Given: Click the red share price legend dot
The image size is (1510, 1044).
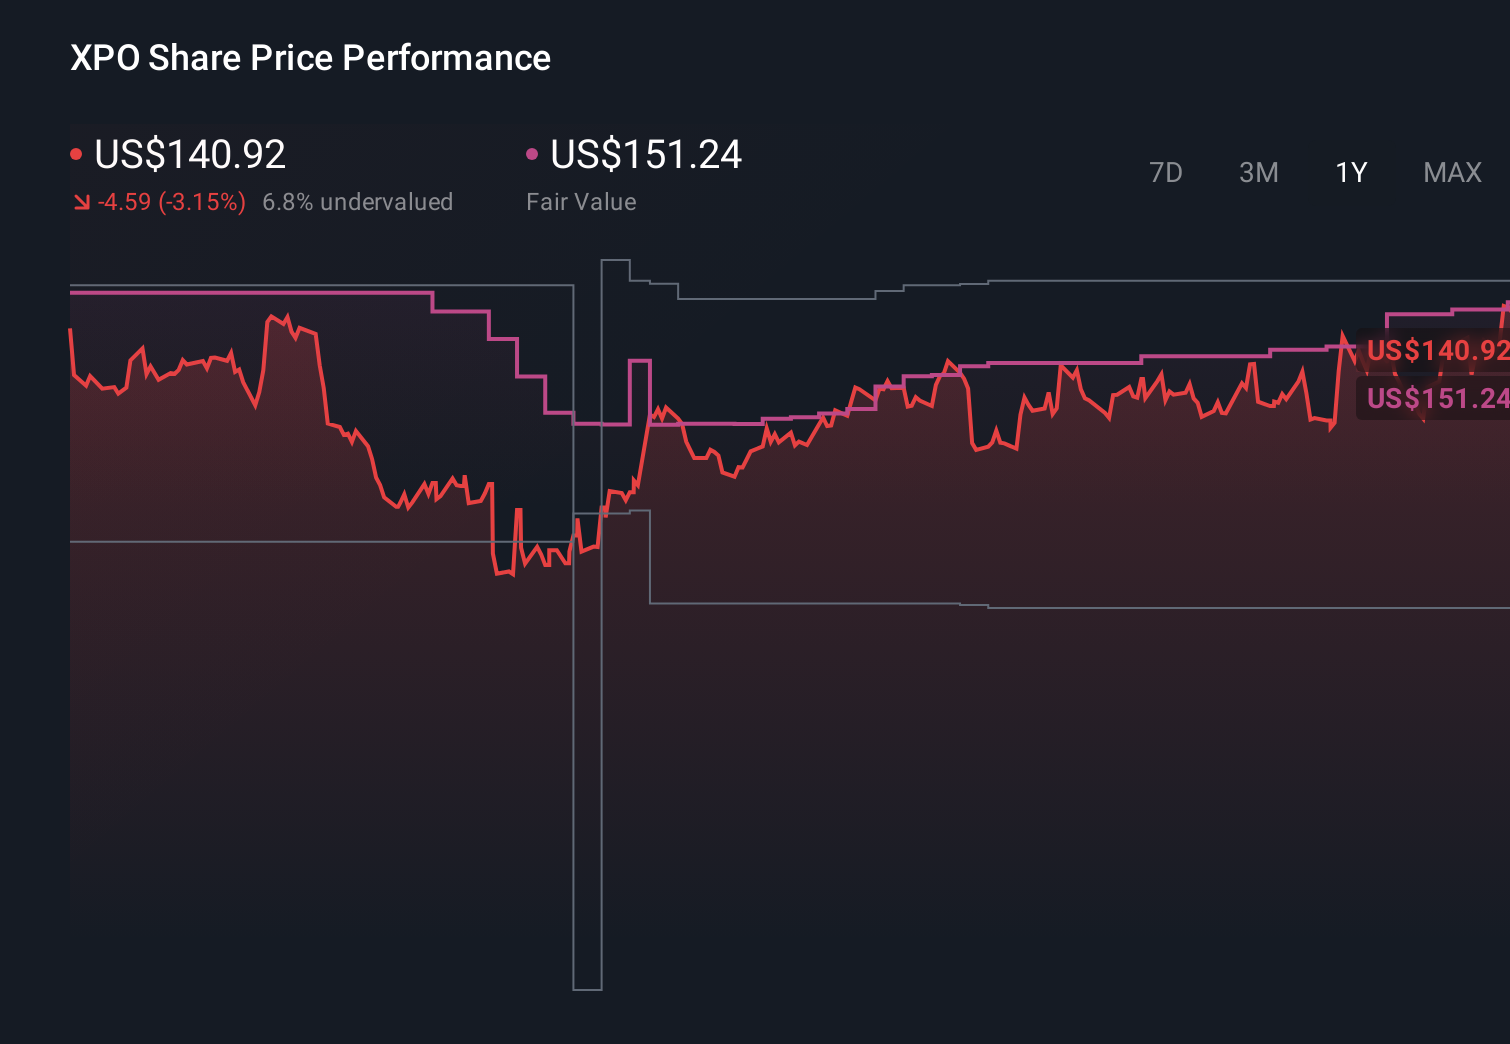Looking at the screenshot, I should tap(76, 152).
